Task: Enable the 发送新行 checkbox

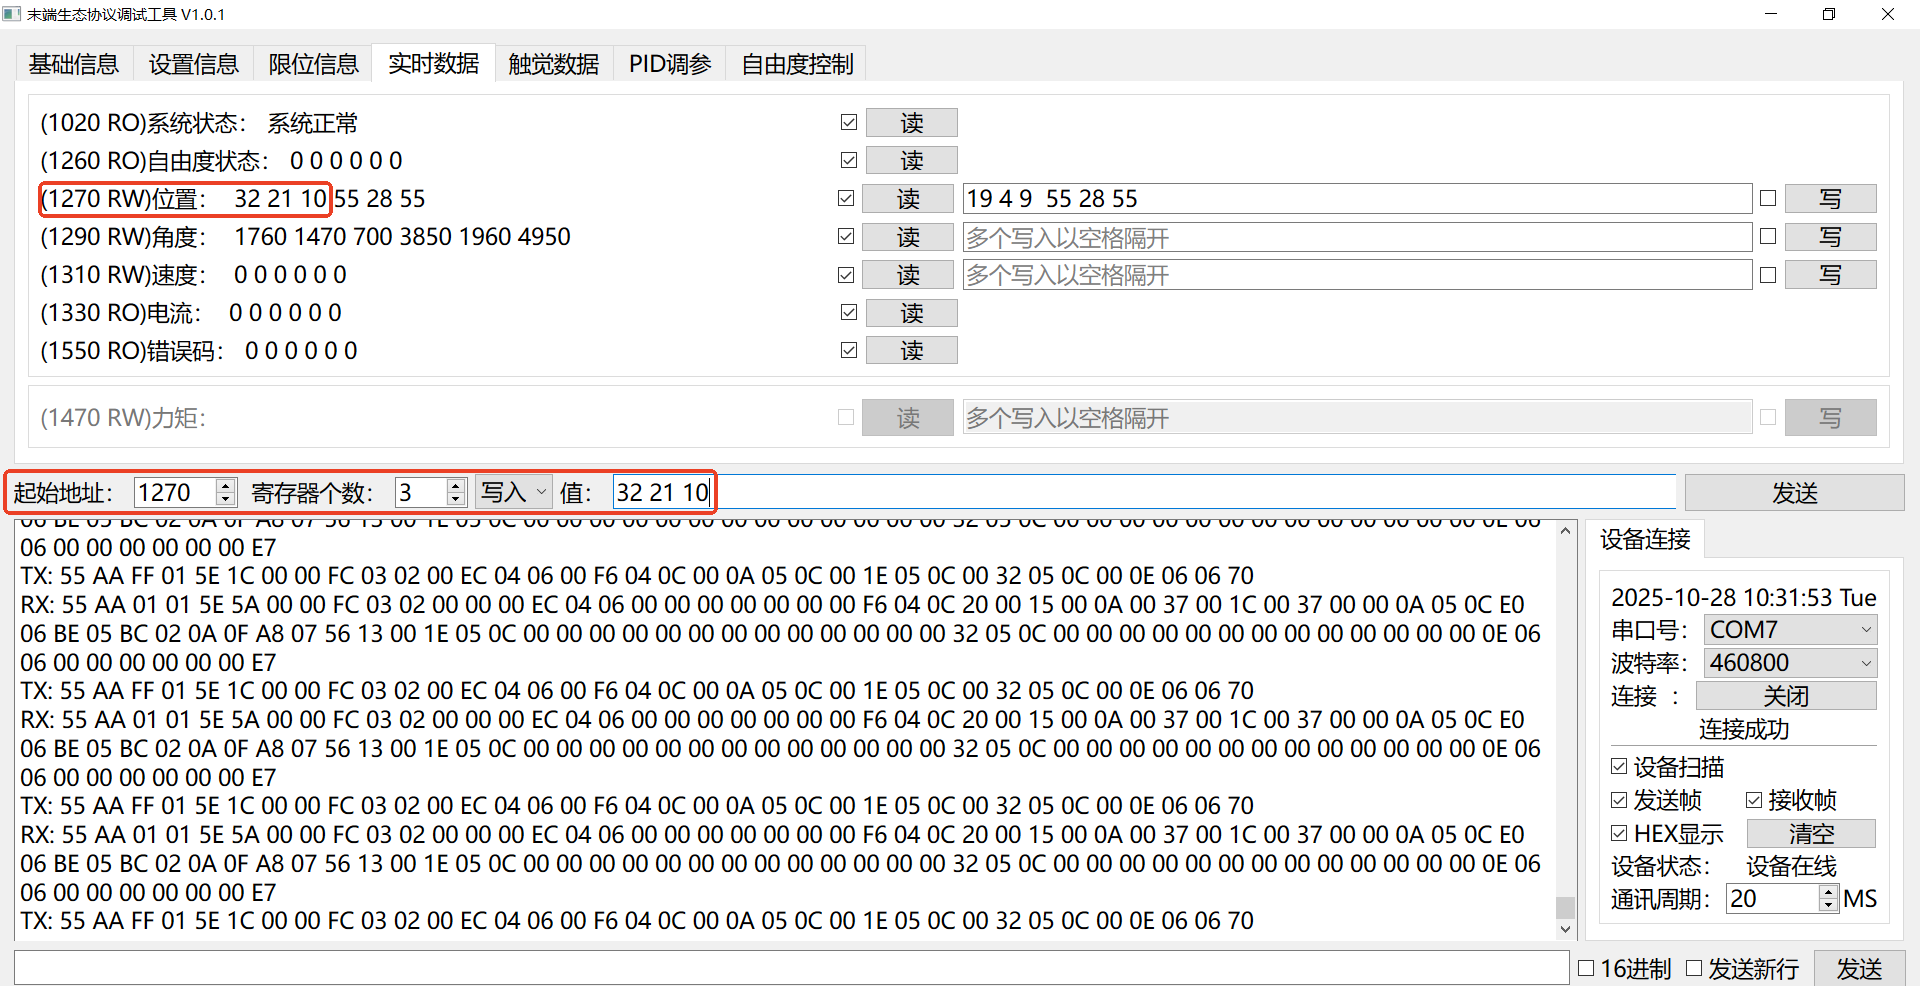Action: pos(1695,967)
